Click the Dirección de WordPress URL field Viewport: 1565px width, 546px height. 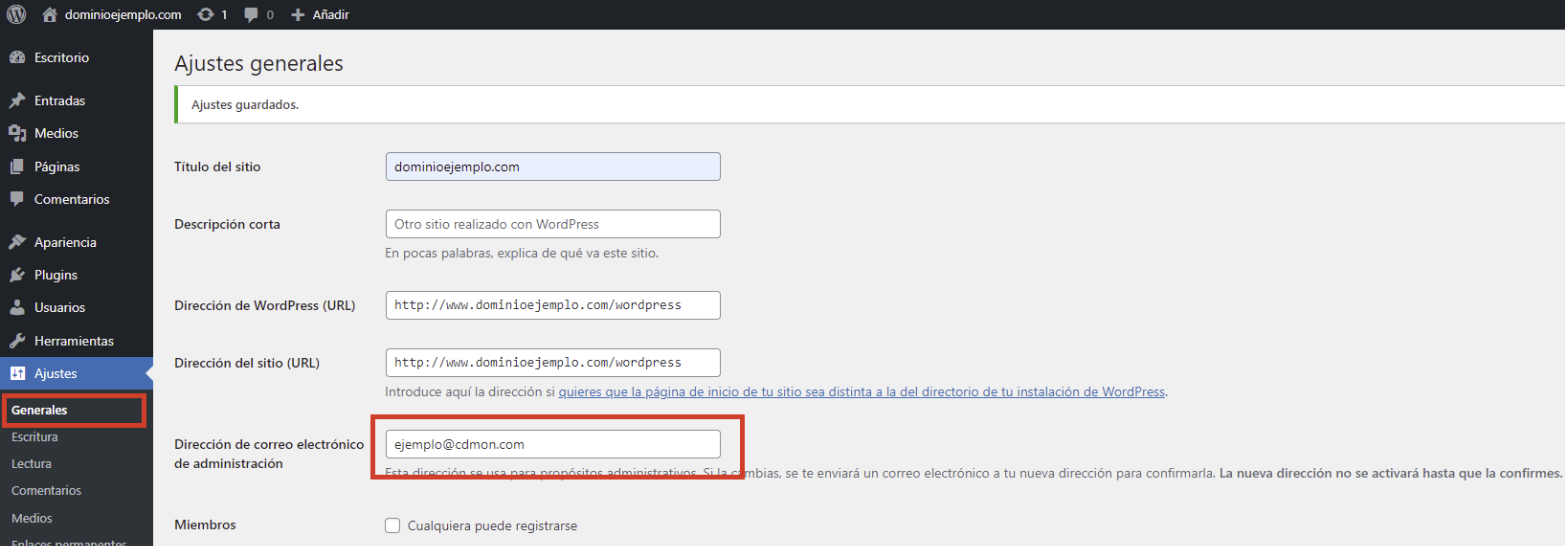(553, 305)
